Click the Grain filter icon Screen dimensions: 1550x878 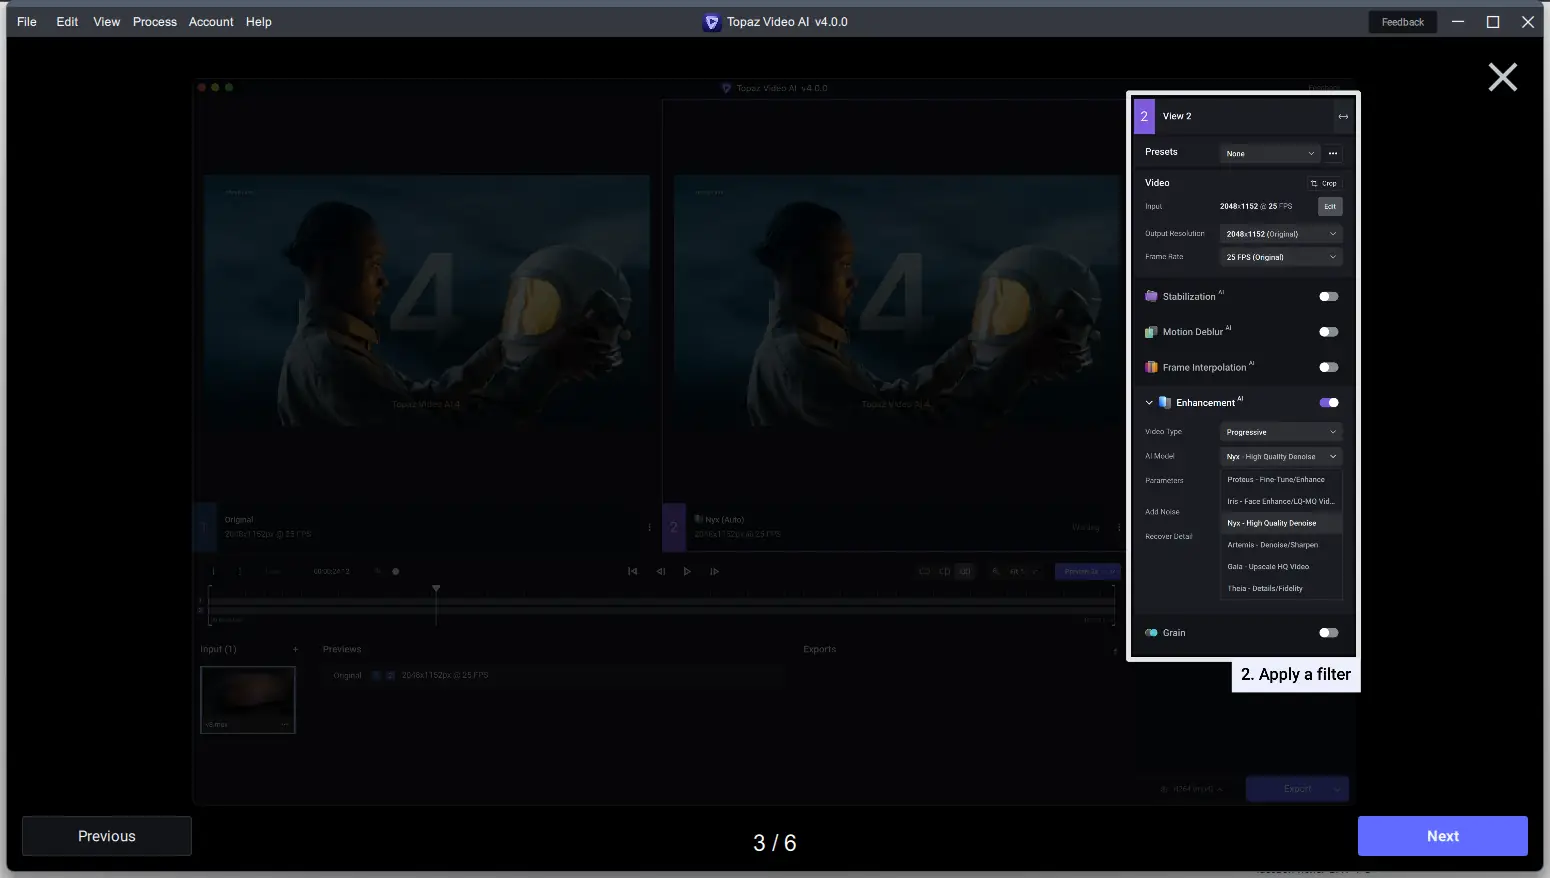coord(1151,633)
